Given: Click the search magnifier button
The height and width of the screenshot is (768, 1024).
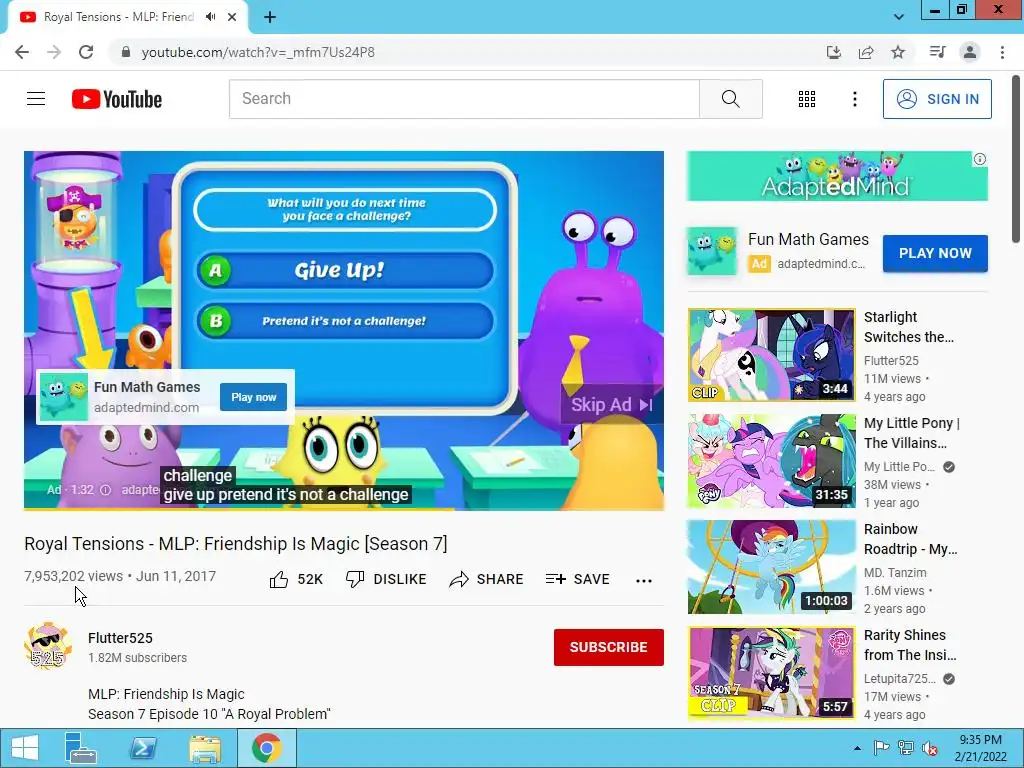Looking at the screenshot, I should coord(731,99).
